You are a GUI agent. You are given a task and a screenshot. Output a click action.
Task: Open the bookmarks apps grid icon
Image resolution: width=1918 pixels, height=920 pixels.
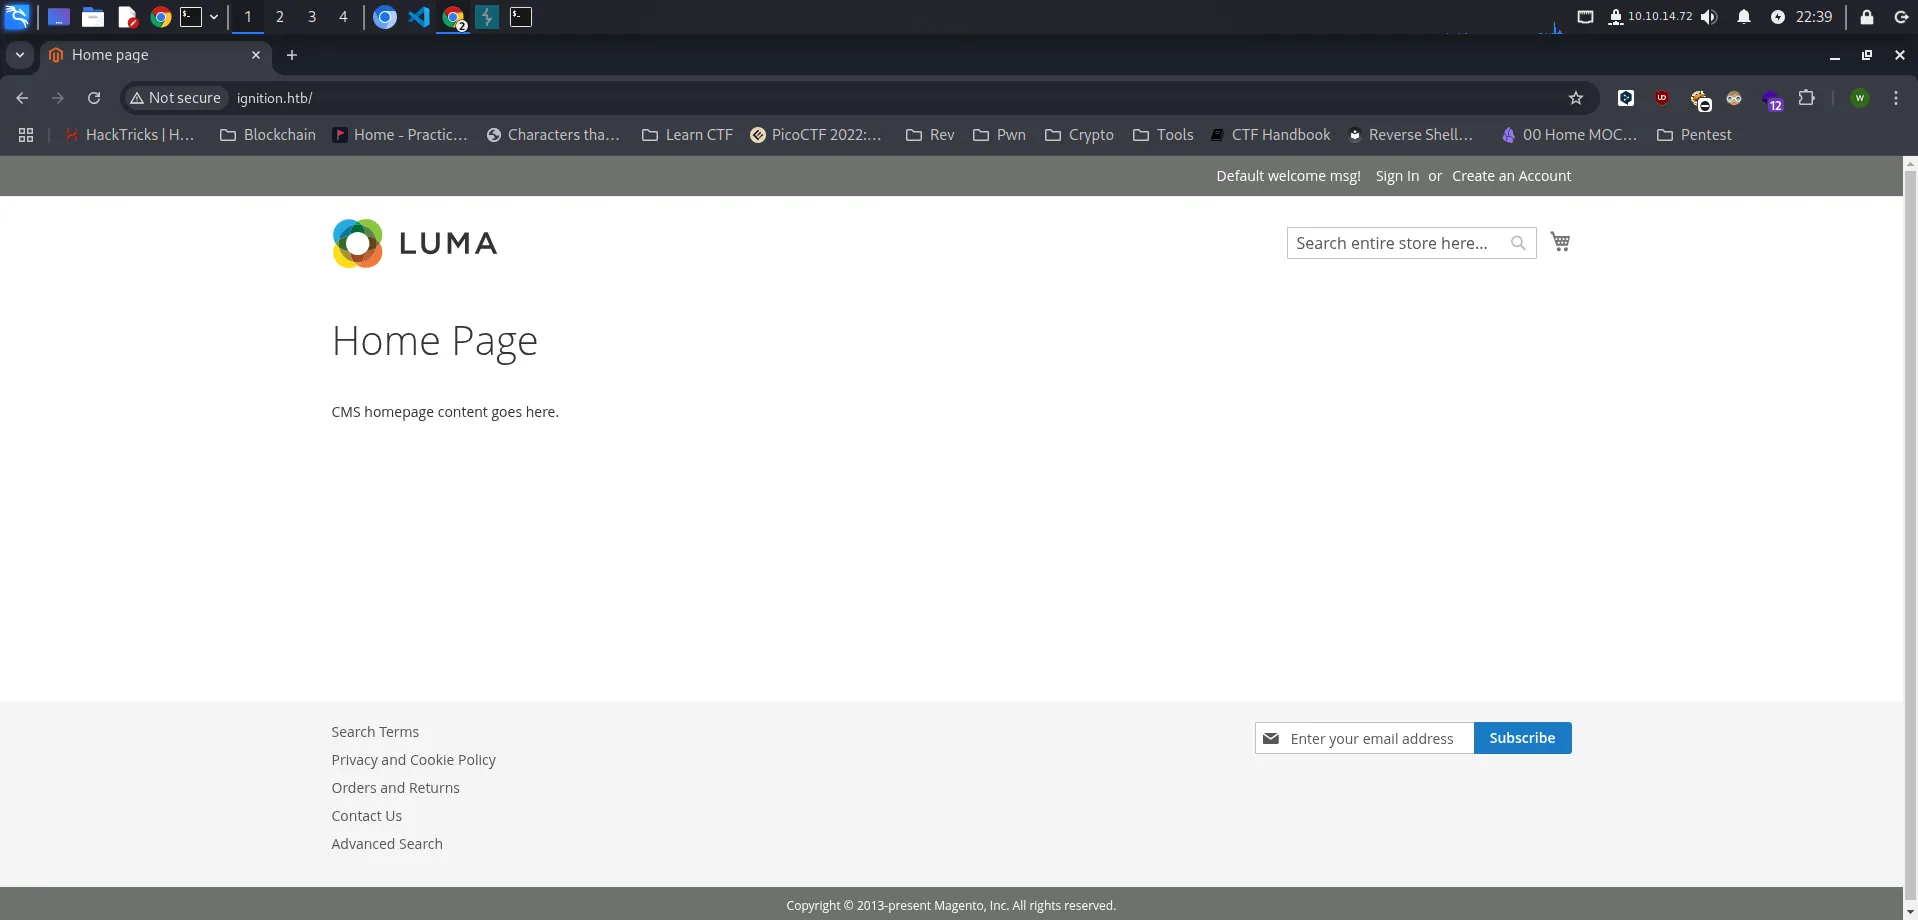(x=26, y=135)
